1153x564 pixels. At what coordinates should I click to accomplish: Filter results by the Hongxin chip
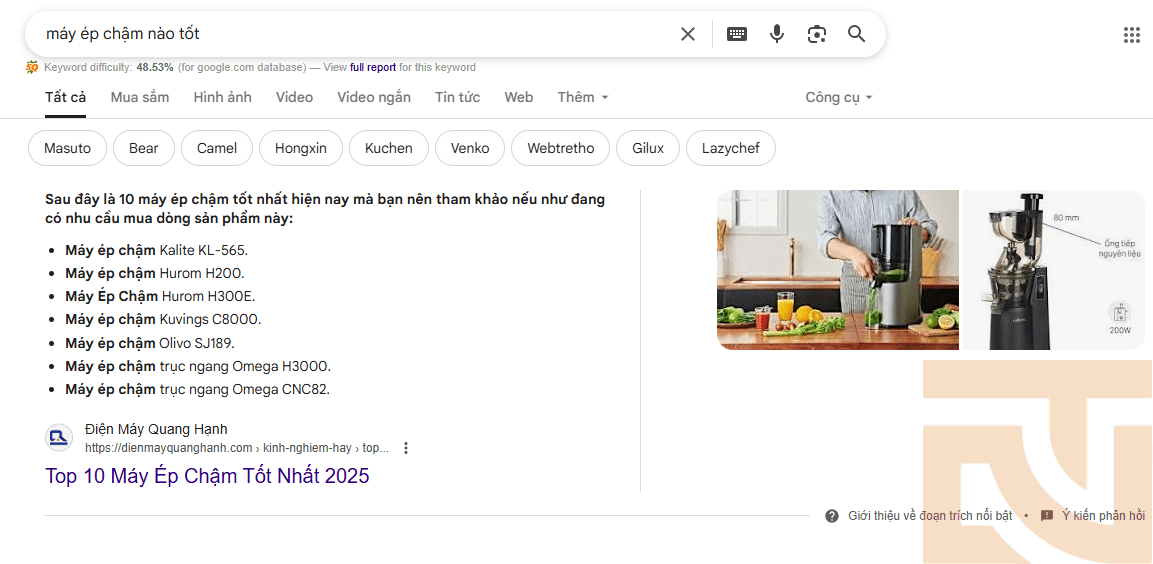pos(301,149)
